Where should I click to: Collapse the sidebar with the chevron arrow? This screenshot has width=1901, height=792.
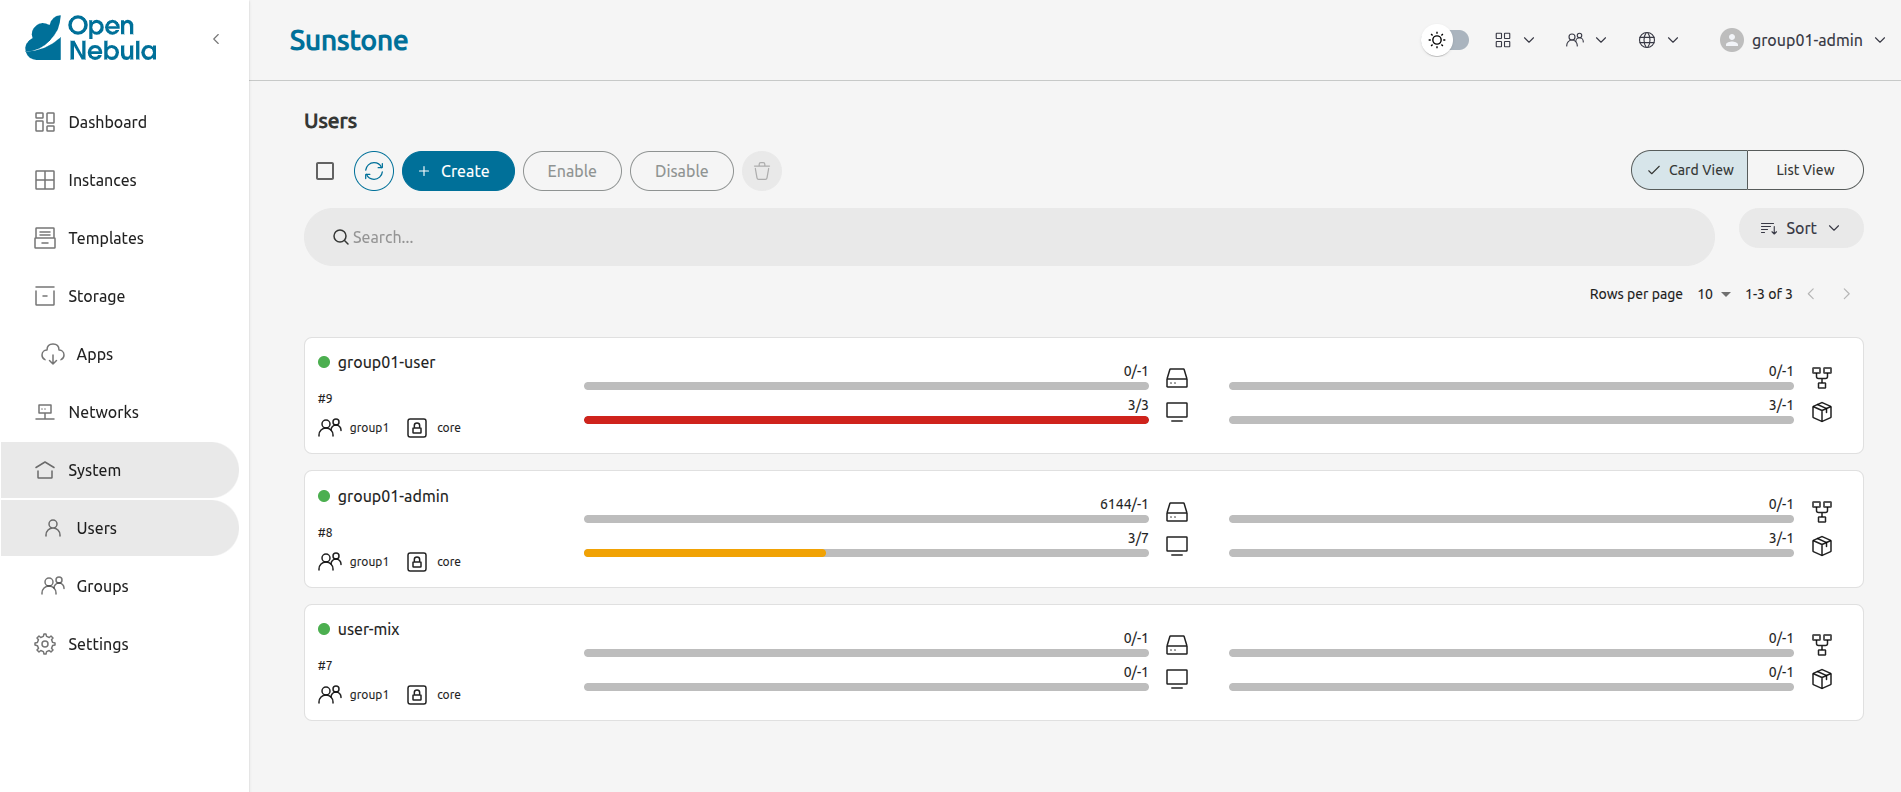tap(216, 39)
